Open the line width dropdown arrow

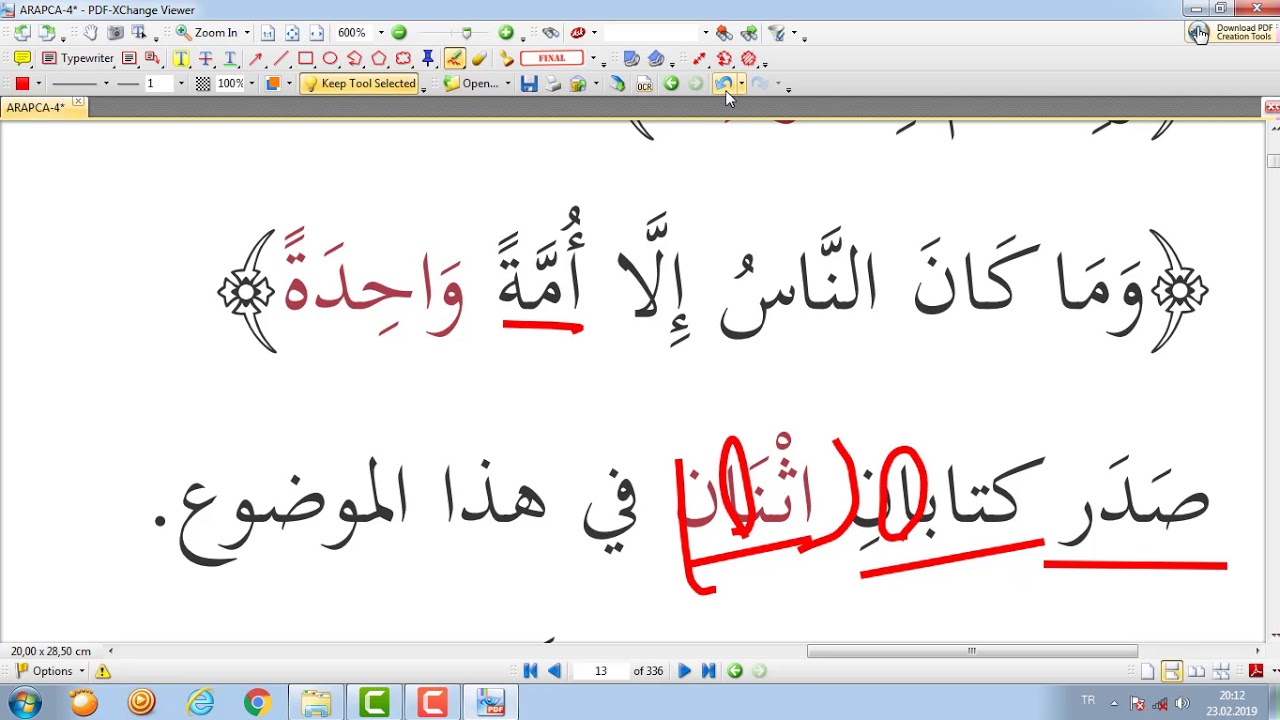click(180, 84)
